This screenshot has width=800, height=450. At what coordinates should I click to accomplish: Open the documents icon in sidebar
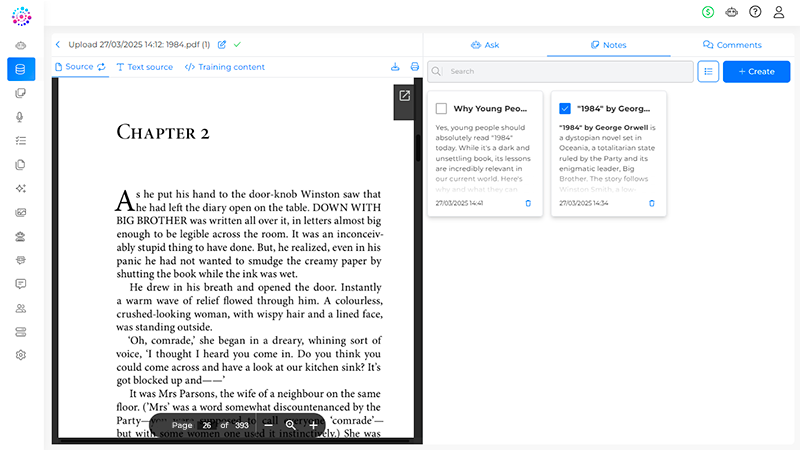point(20,165)
